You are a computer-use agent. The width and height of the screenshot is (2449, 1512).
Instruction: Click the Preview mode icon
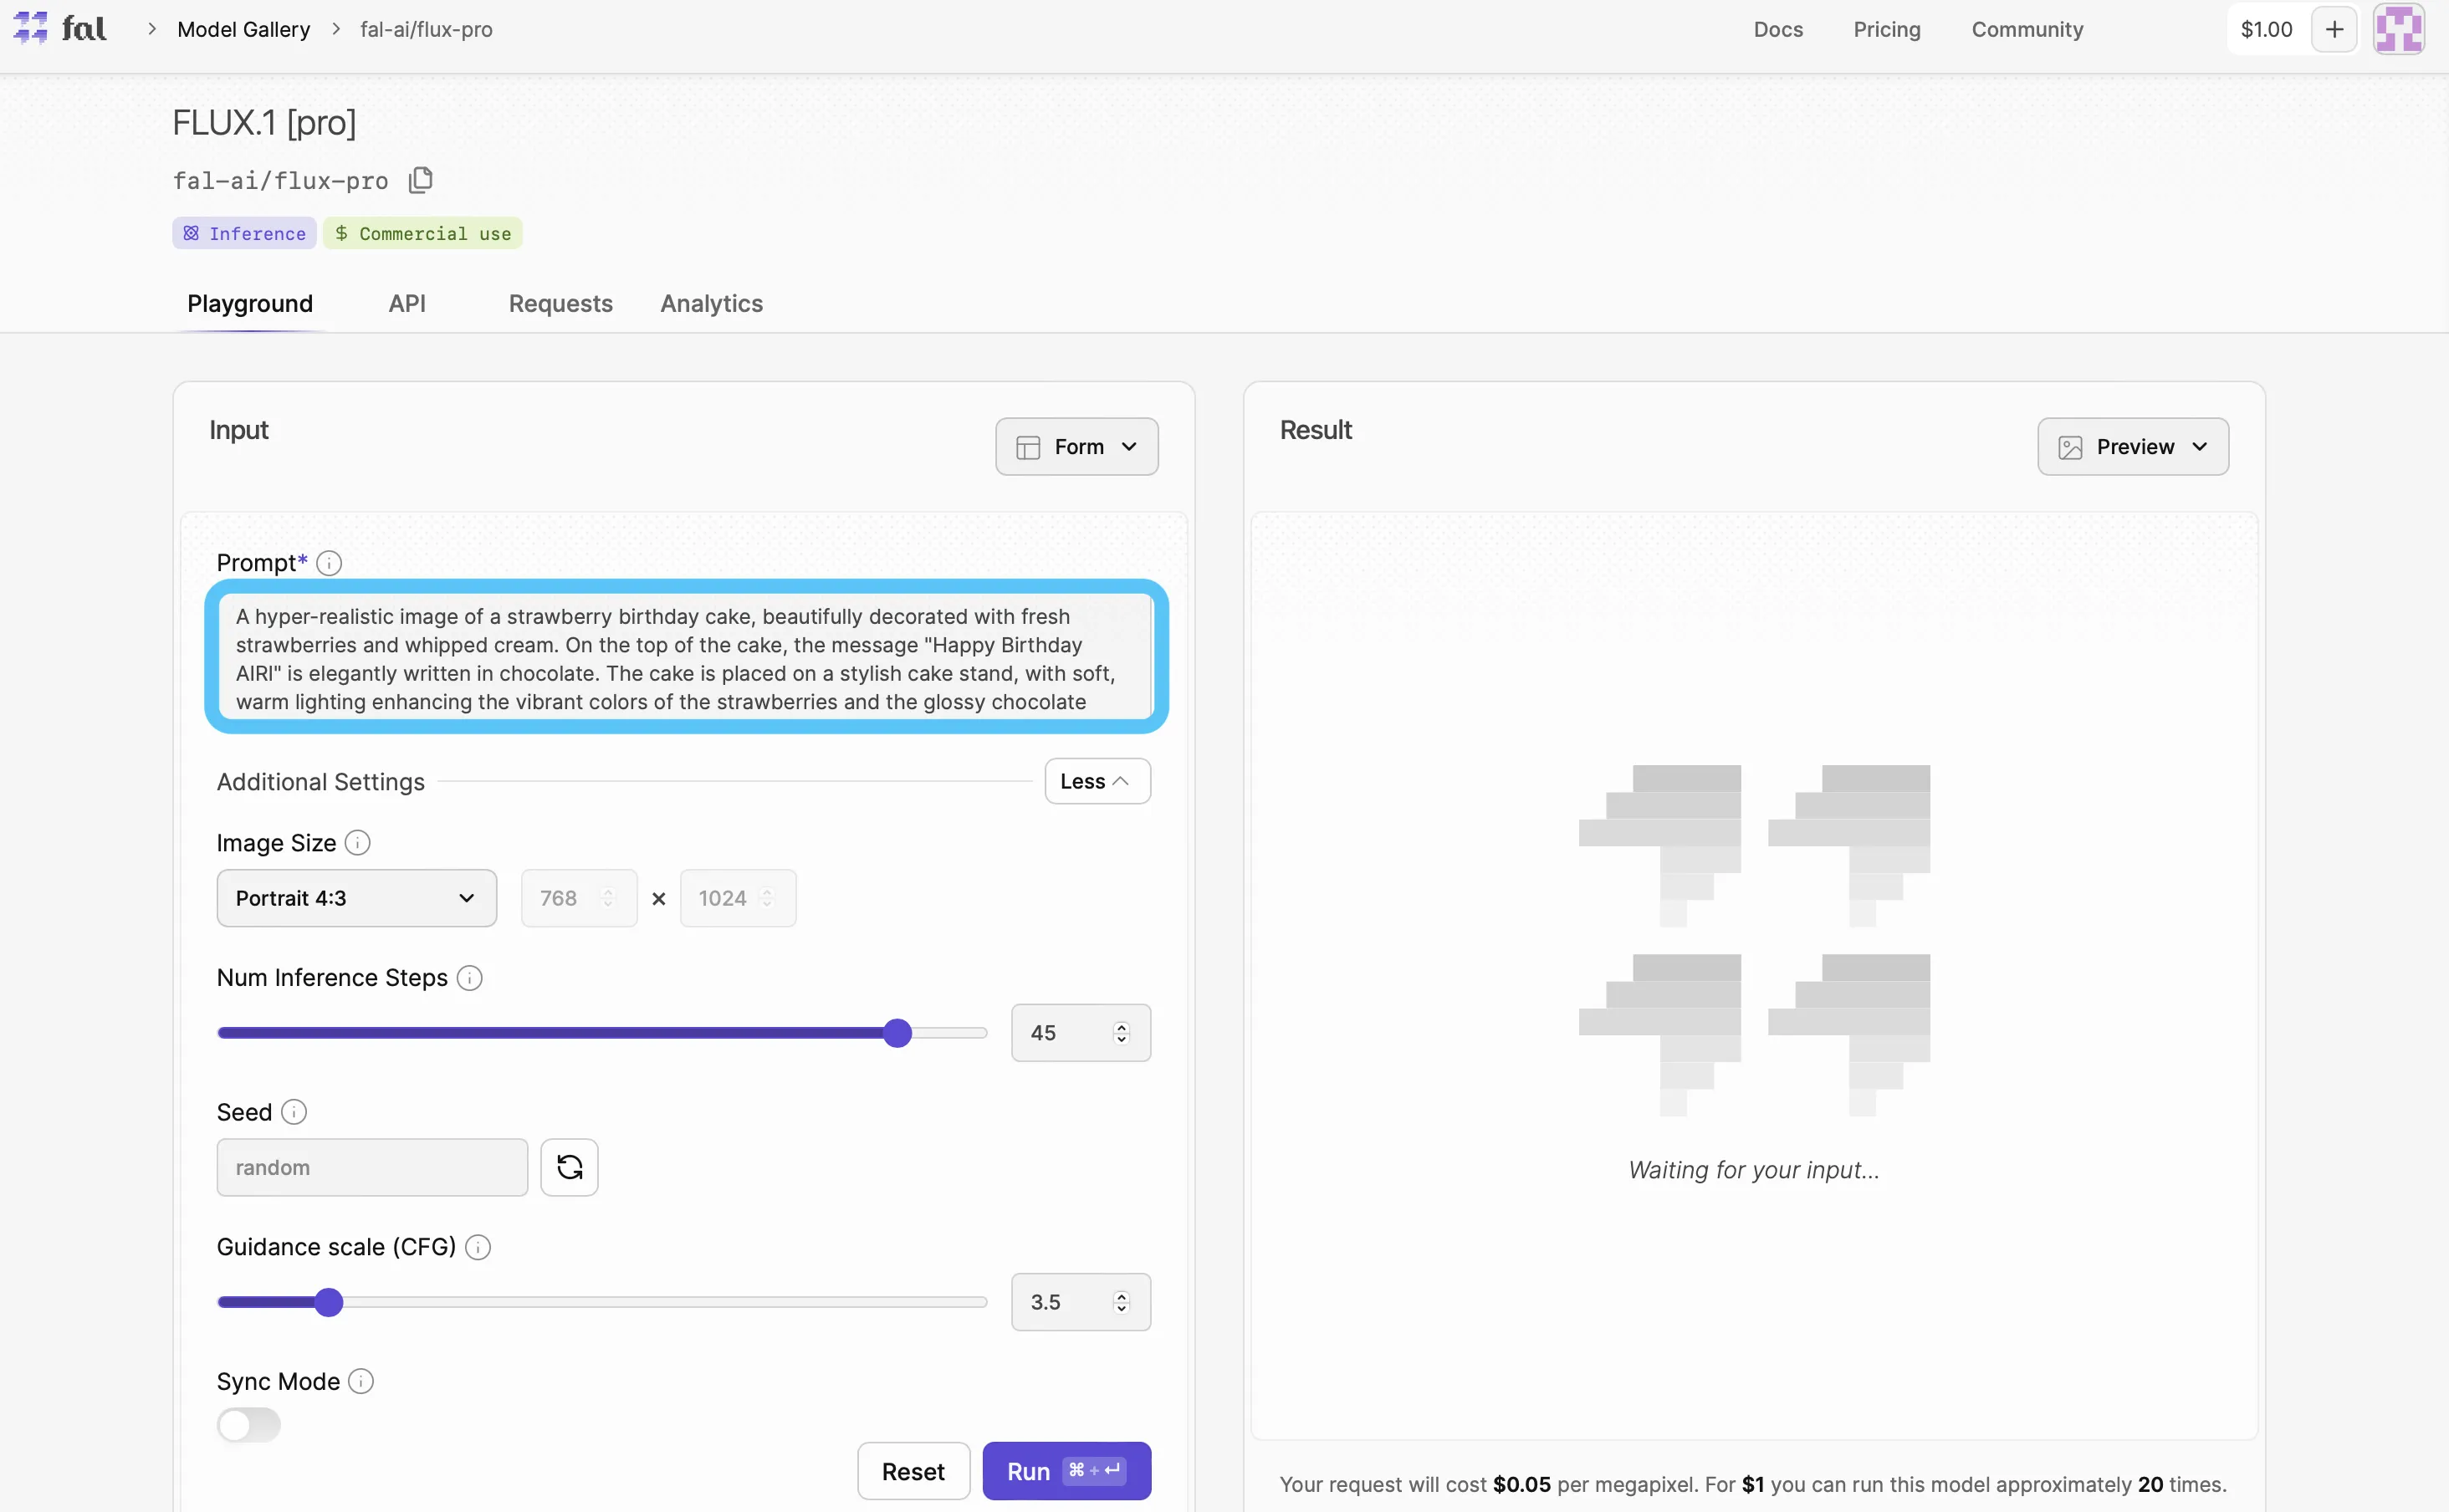click(2071, 447)
